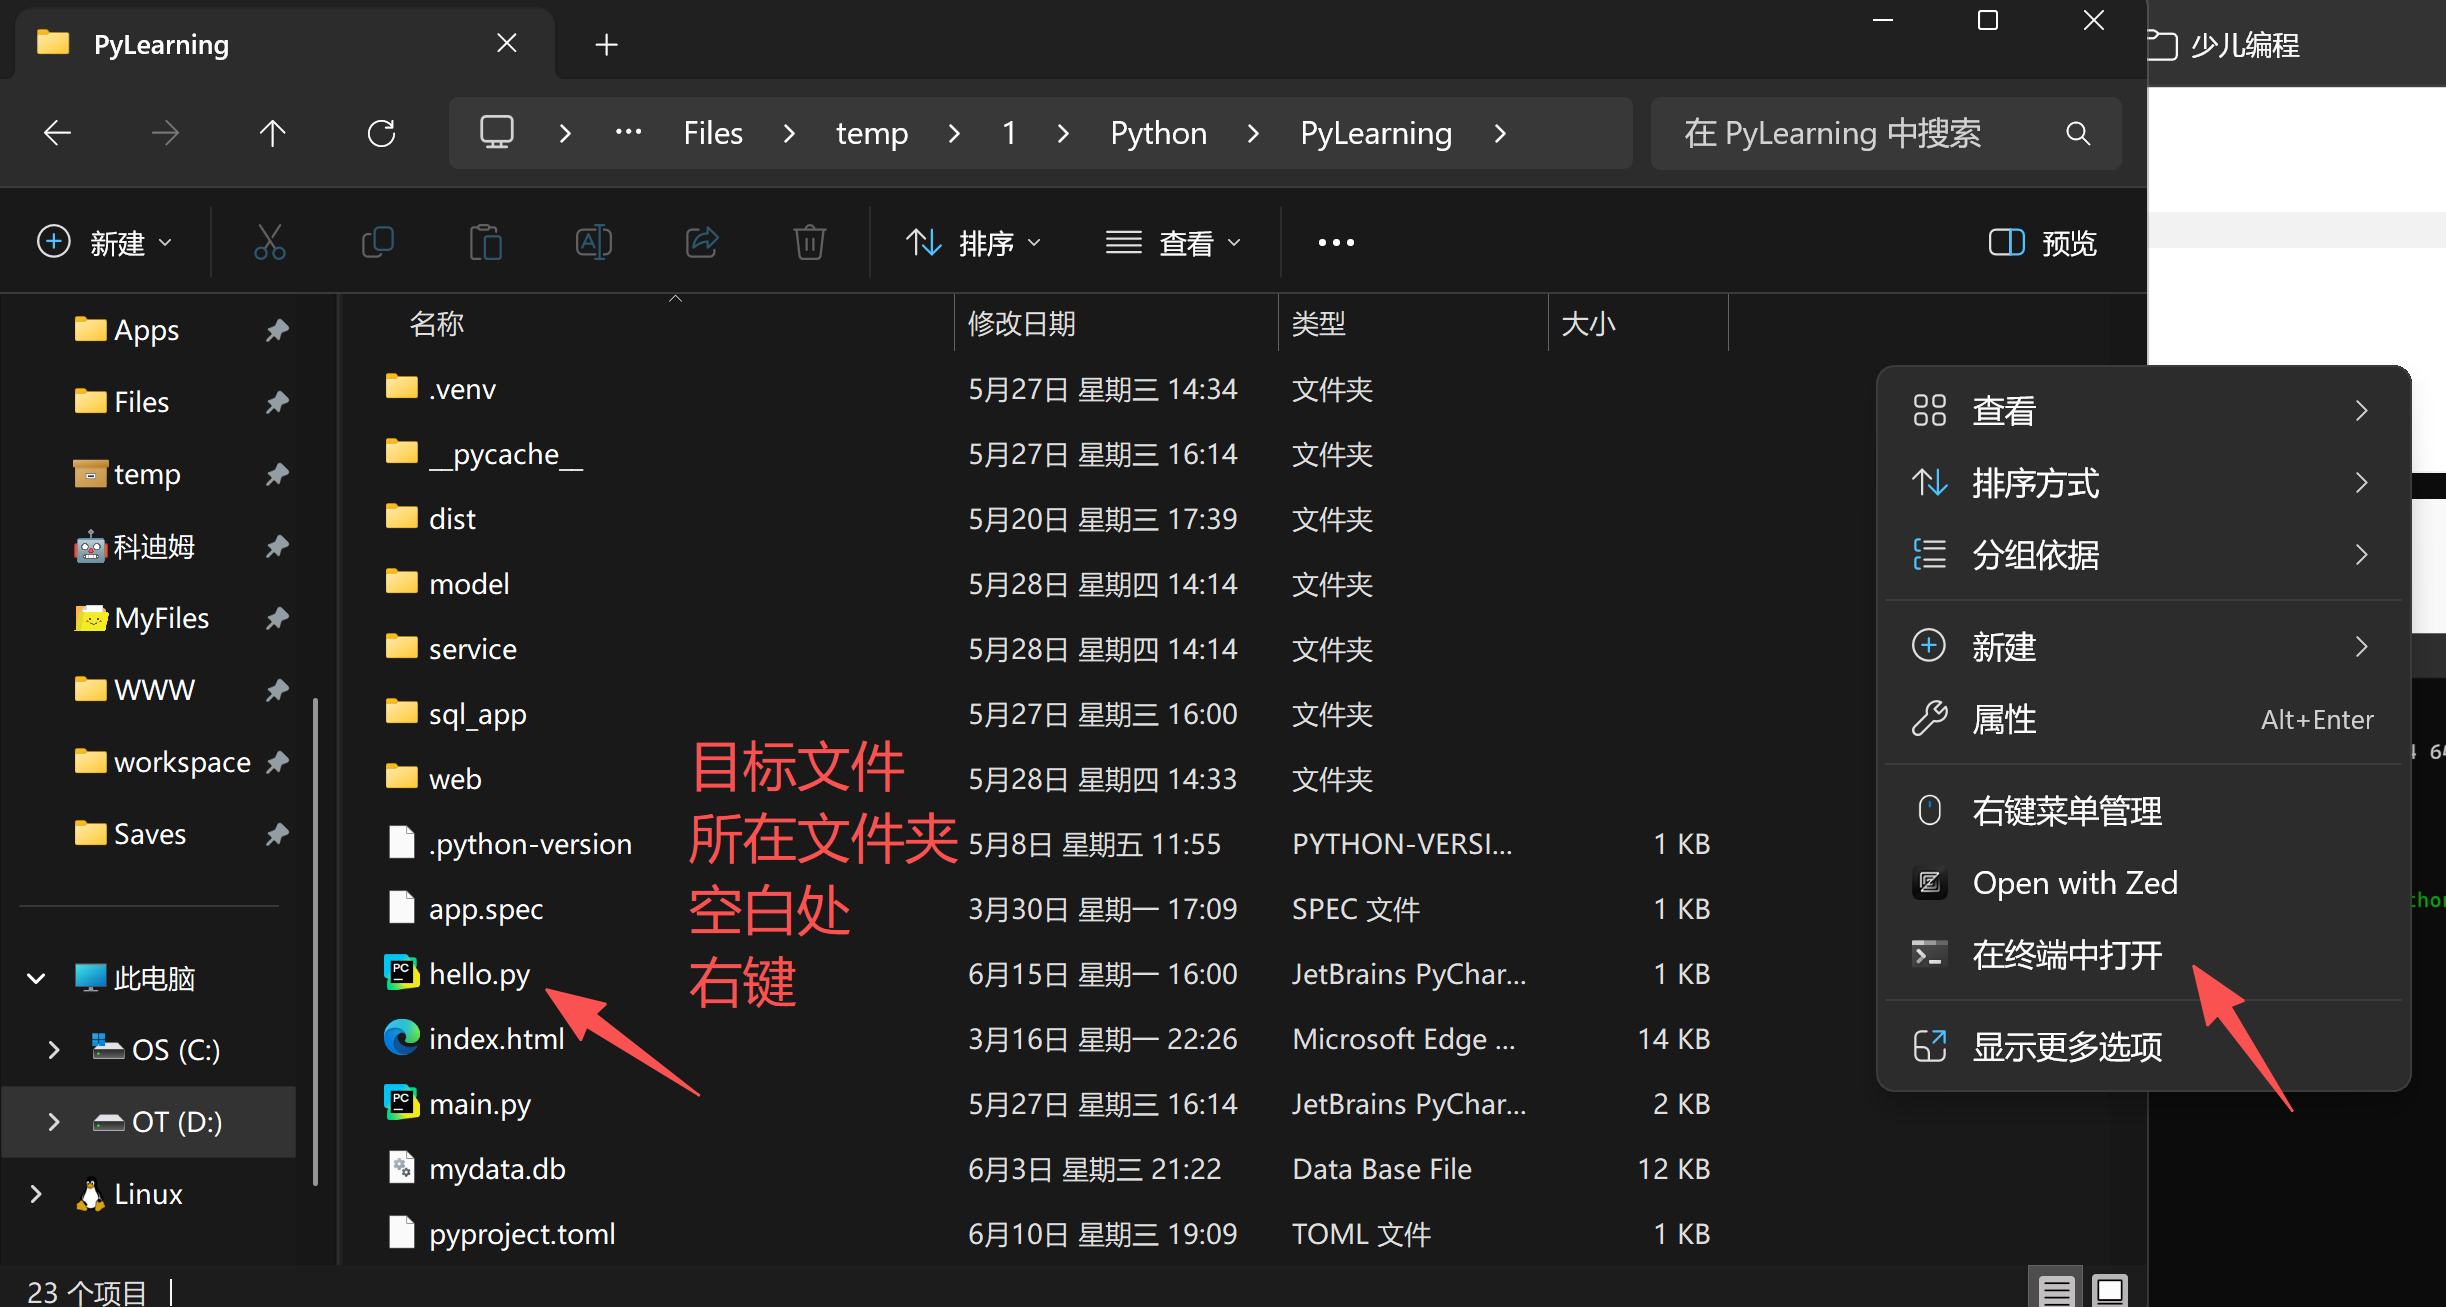Choose 右键菜单管理 entry

pyautogui.click(x=2143, y=811)
